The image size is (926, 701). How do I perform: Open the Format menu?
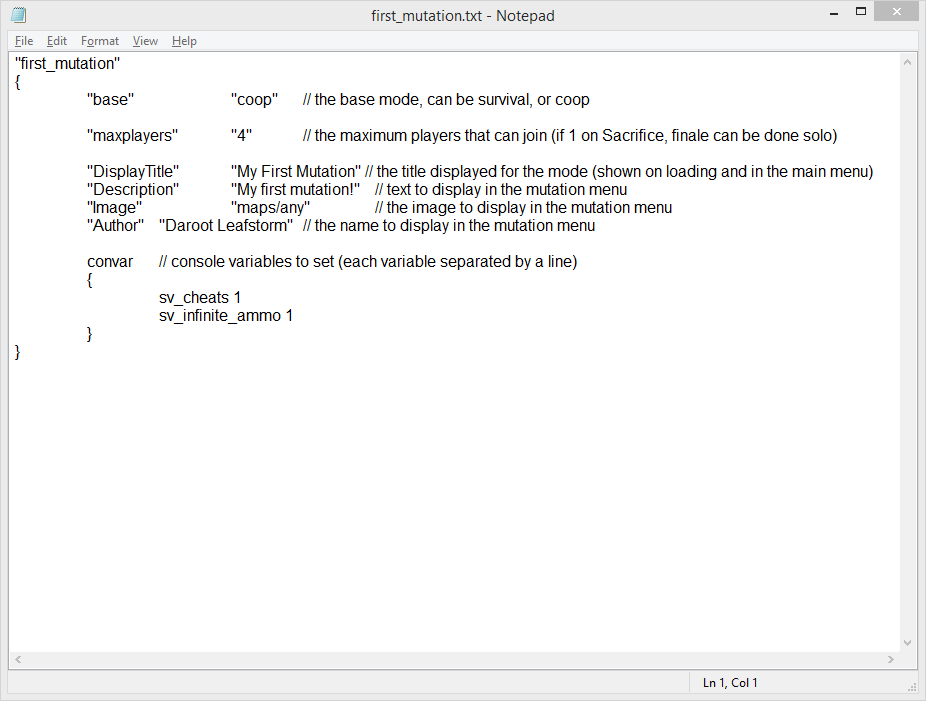tap(100, 41)
